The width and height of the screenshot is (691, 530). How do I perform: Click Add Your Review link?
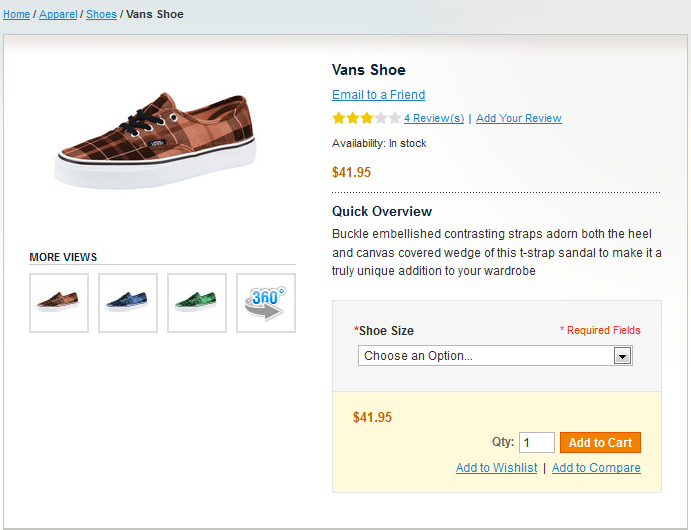(x=519, y=118)
